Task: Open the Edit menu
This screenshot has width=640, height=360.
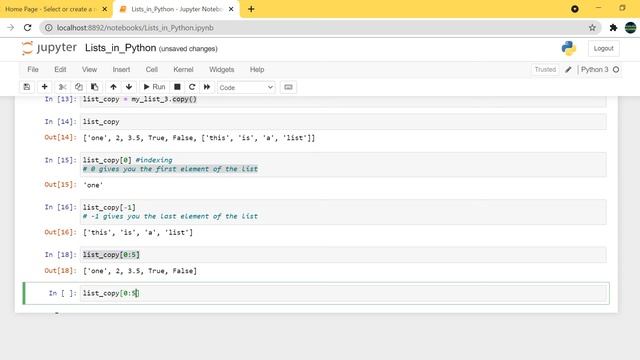Action: [x=60, y=69]
